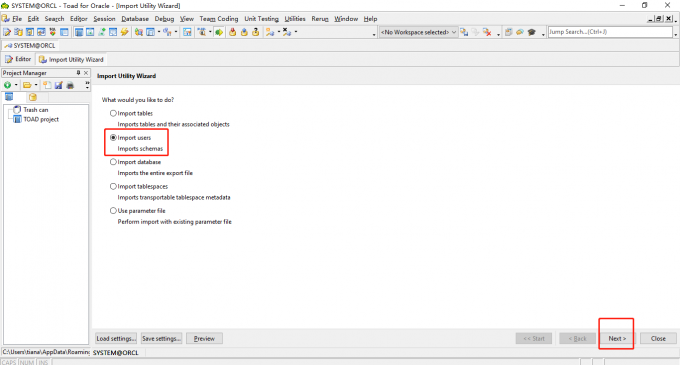
Task: Open the Database menu
Action: point(135,19)
